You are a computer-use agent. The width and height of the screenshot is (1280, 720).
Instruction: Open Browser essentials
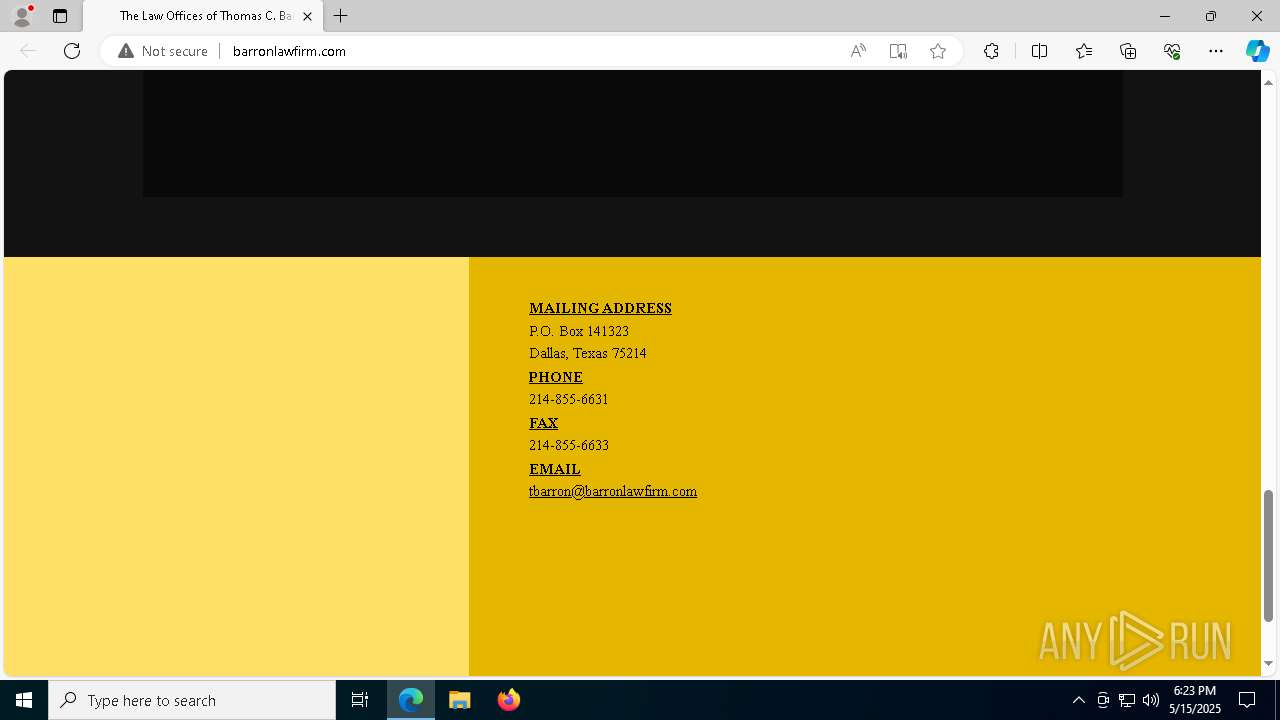[1172, 51]
